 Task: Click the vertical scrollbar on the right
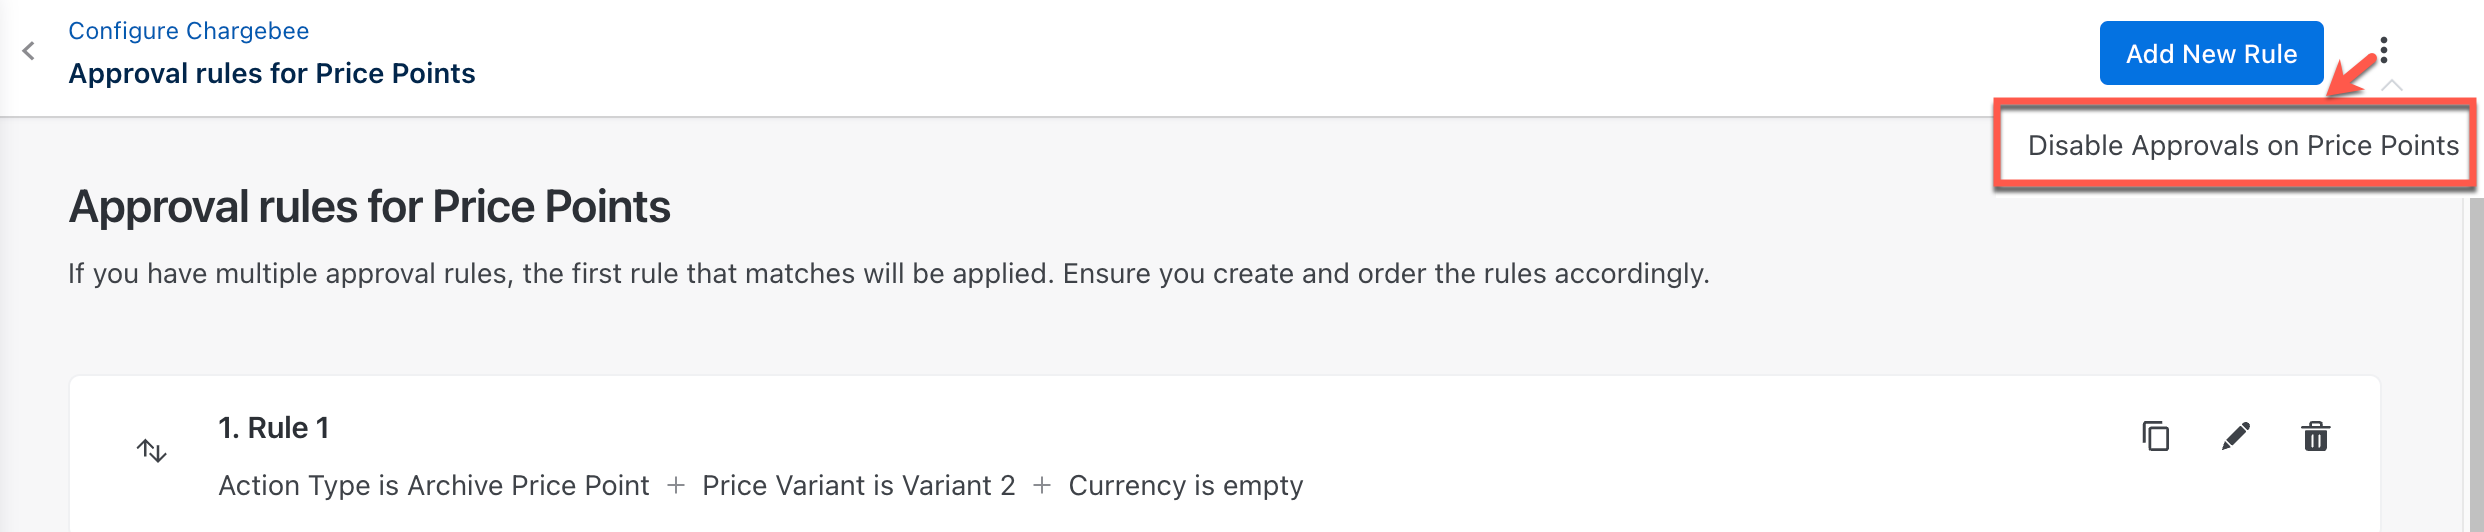click(2476, 360)
